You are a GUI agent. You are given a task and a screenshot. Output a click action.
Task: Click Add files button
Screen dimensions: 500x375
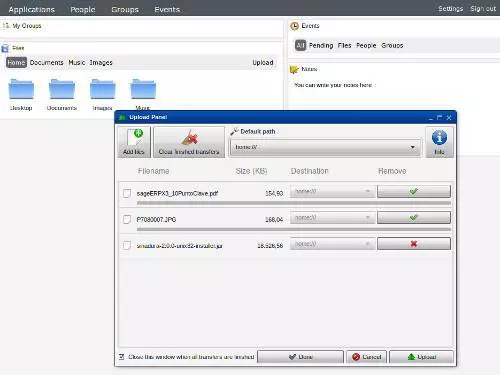134,142
